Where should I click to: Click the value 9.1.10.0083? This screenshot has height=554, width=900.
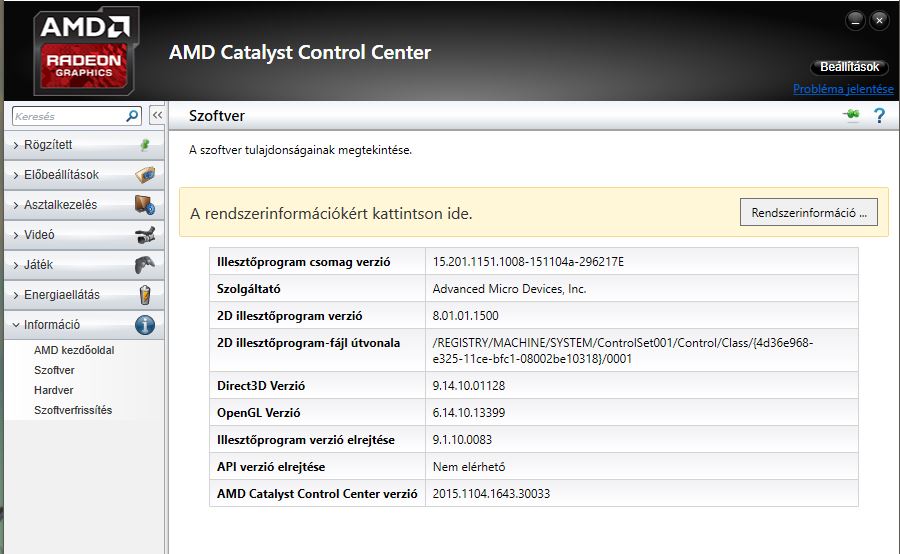[x=462, y=440]
